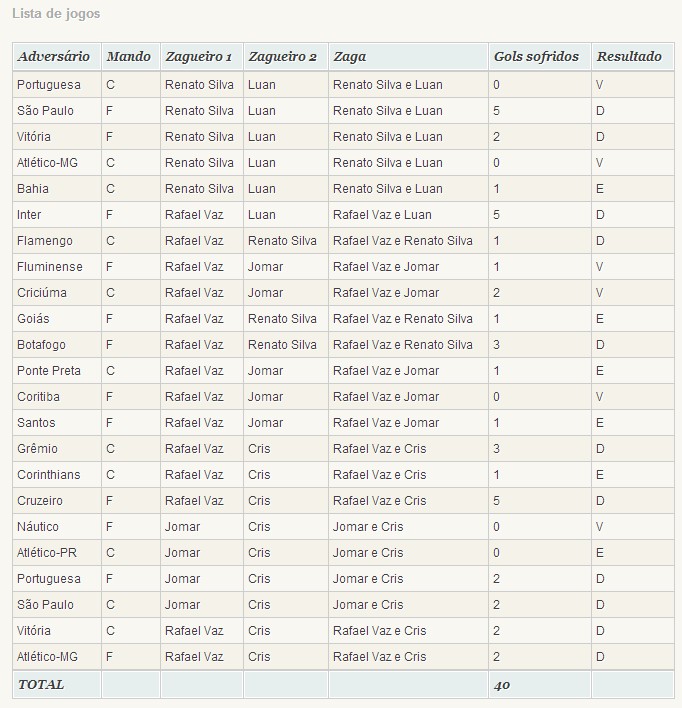The height and width of the screenshot is (708, 682).
Task: Select the Fluminense cell in the table
Action: [x=50, y=267]
